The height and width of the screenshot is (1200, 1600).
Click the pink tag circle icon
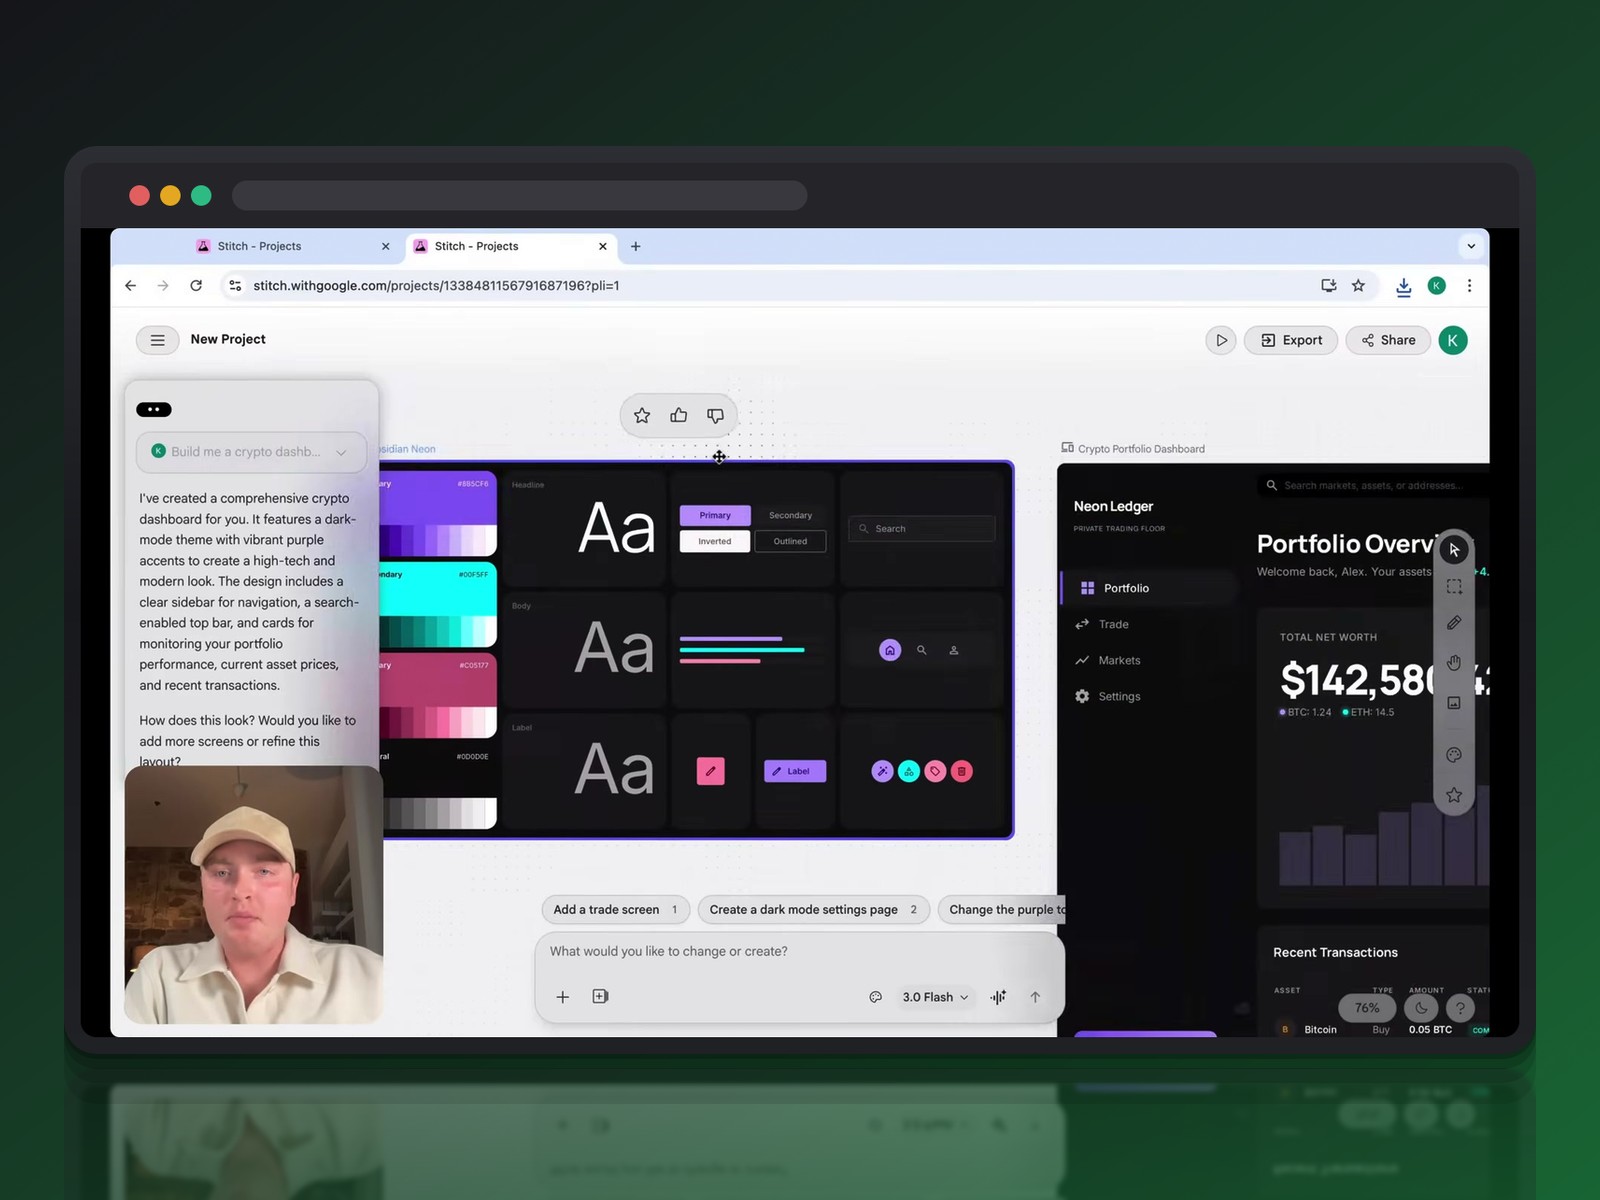pos(935,771)
